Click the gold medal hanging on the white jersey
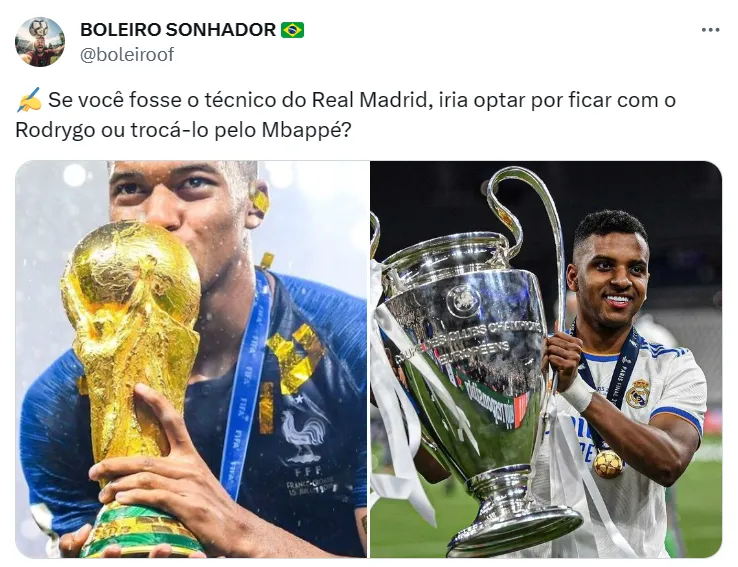 (608, 463)
